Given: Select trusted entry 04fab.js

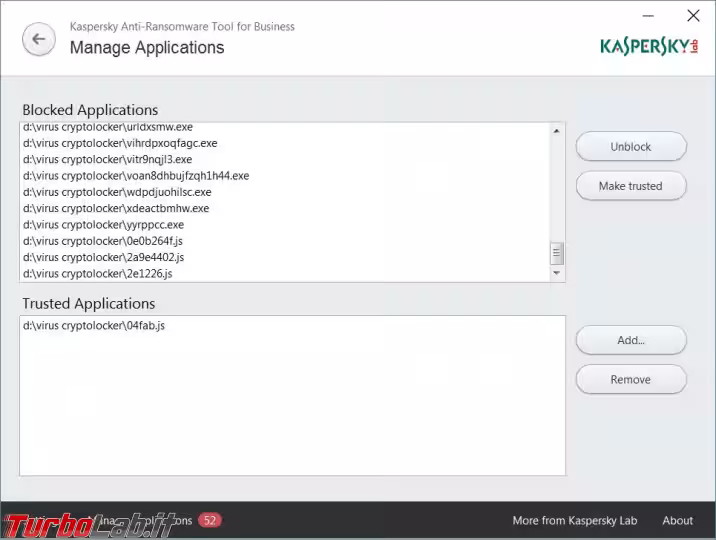Looking at the screenshot, I should click(292, 325).
